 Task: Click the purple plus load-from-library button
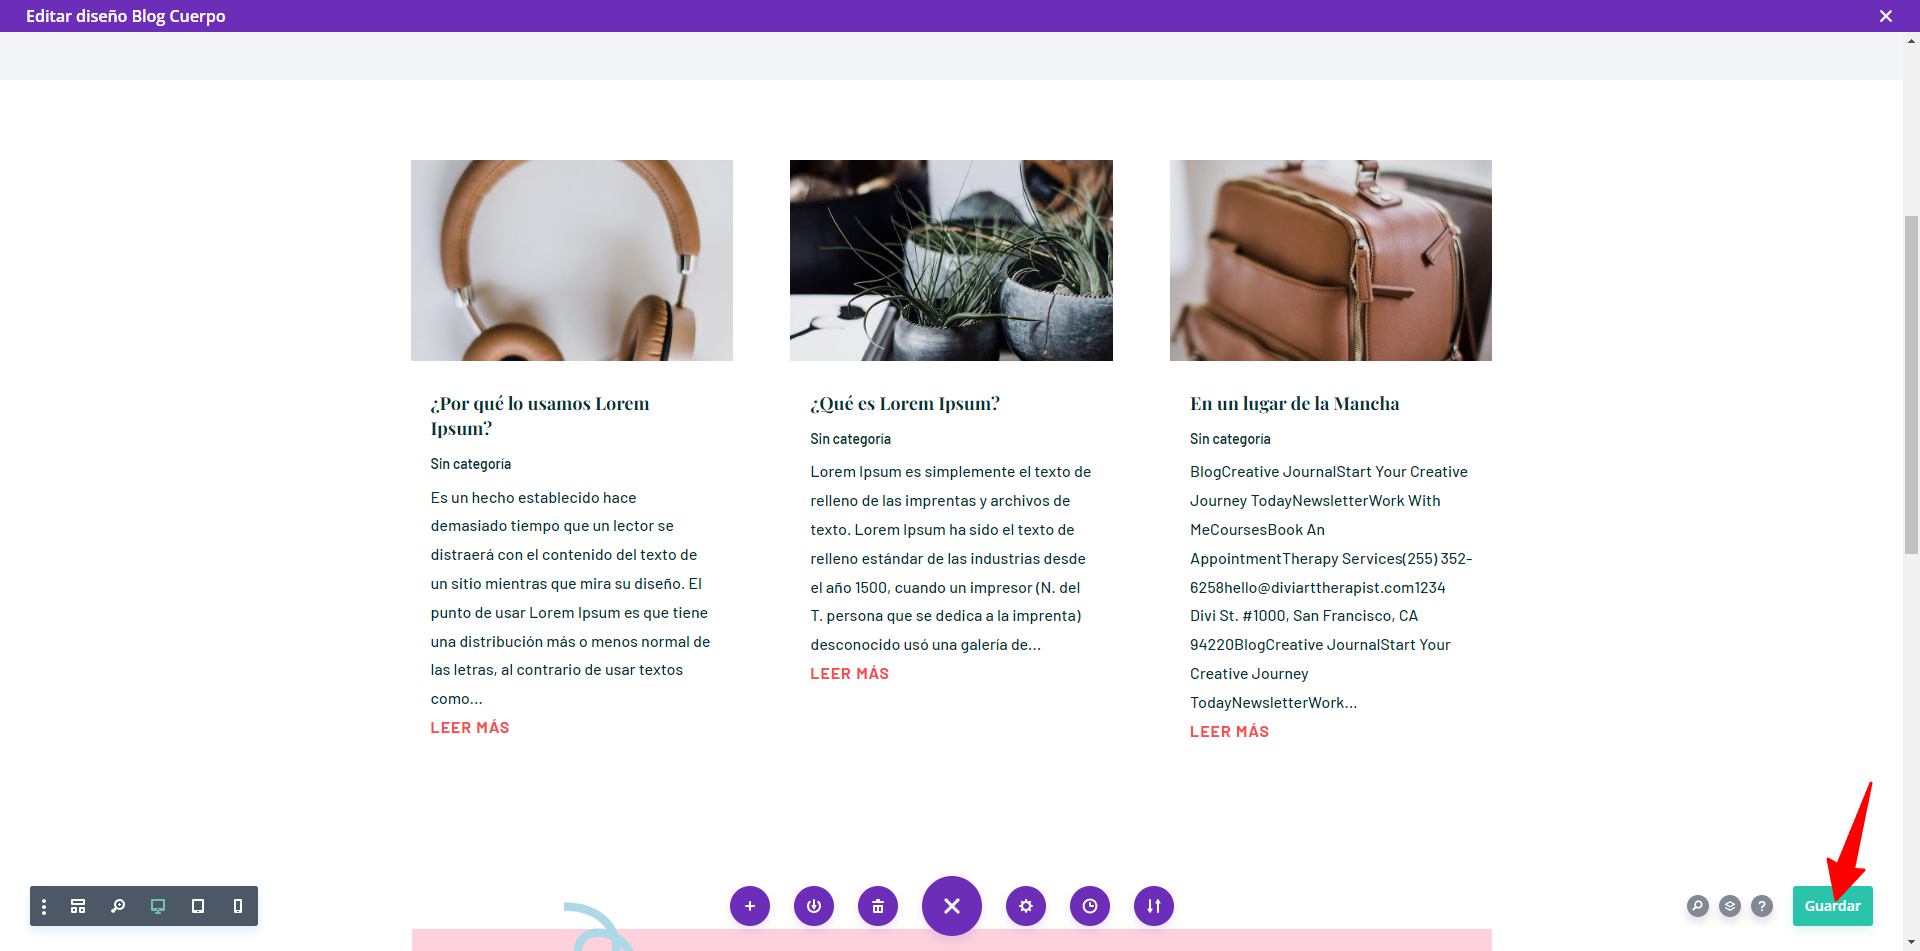tap(750, 906)
